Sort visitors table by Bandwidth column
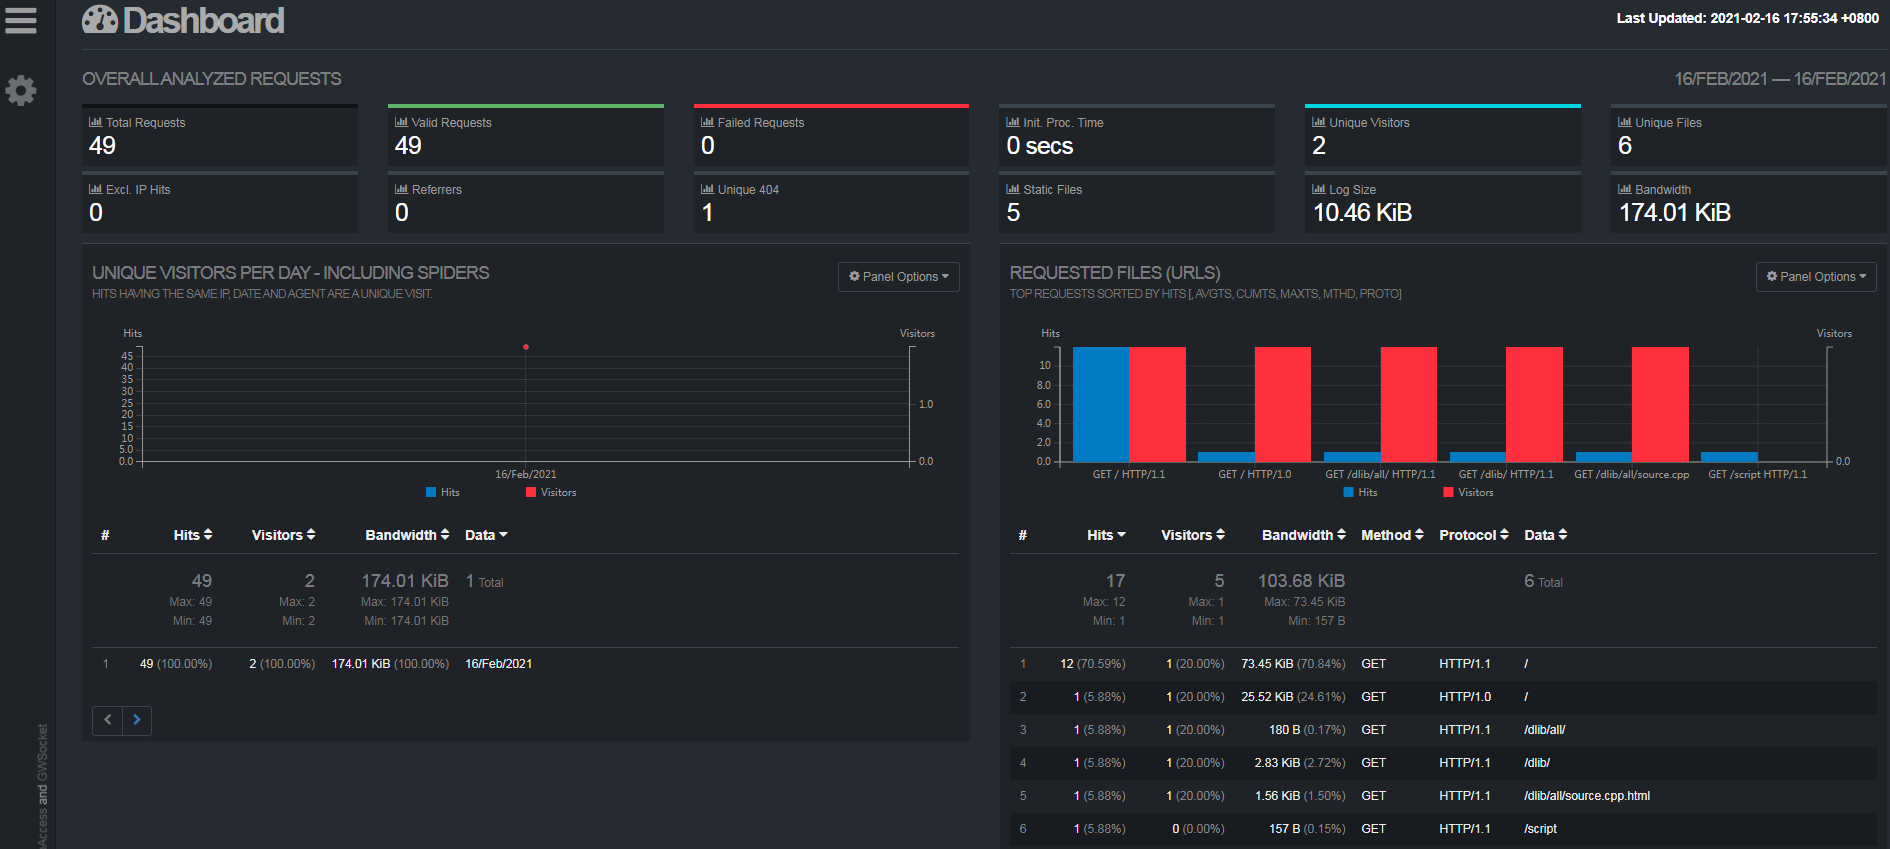The width and height of the screenshot is (1890, 849). coord(407,535)
